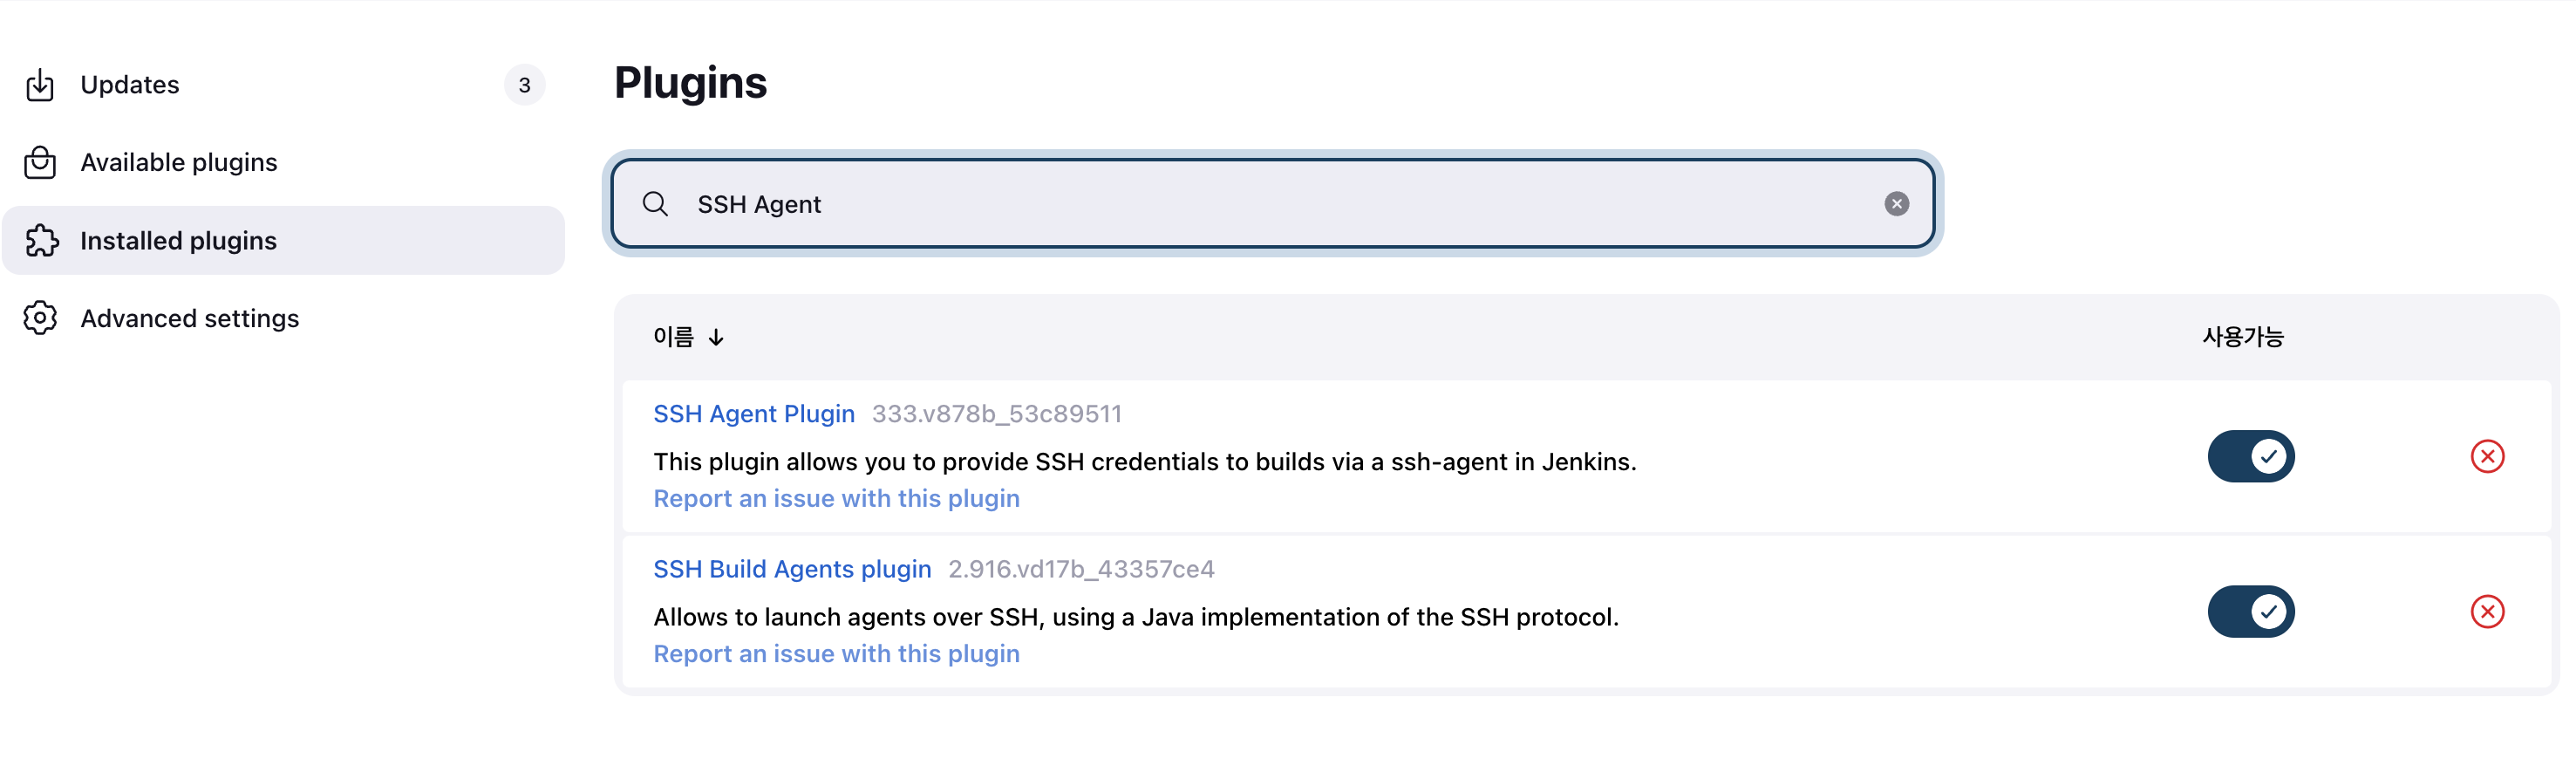Disable the SSH Agent Plugin toggle
Image resolution: width=2576 pixels, height=759 pixels.
click(2250, 456)
